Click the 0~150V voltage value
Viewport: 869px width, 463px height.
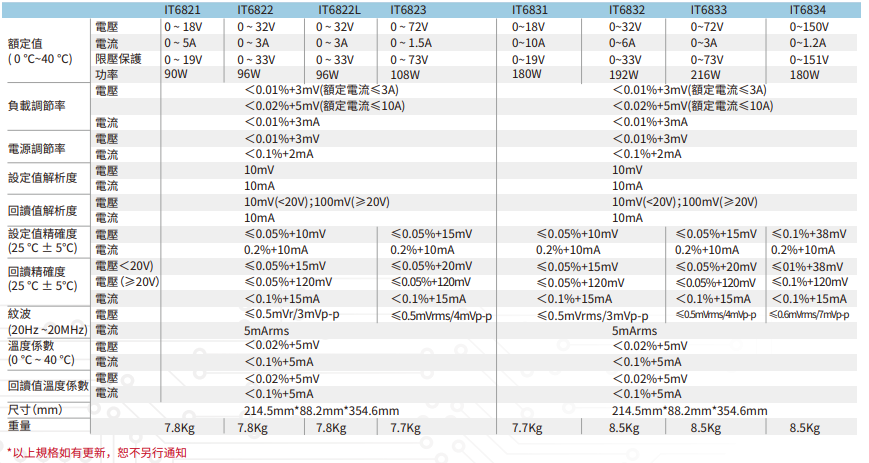809,27
